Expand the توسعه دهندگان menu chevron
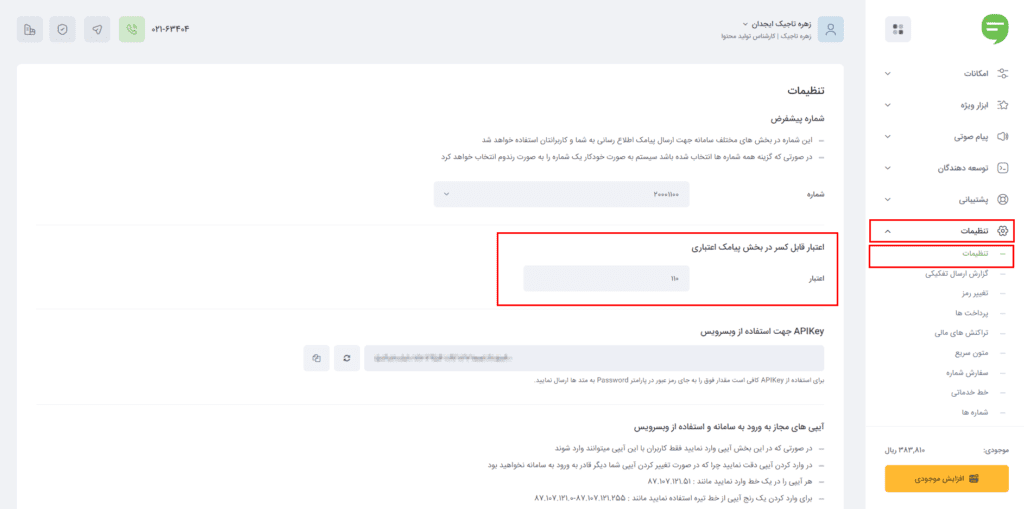Viewport: 1024px width, 509px height. (887, 168)
